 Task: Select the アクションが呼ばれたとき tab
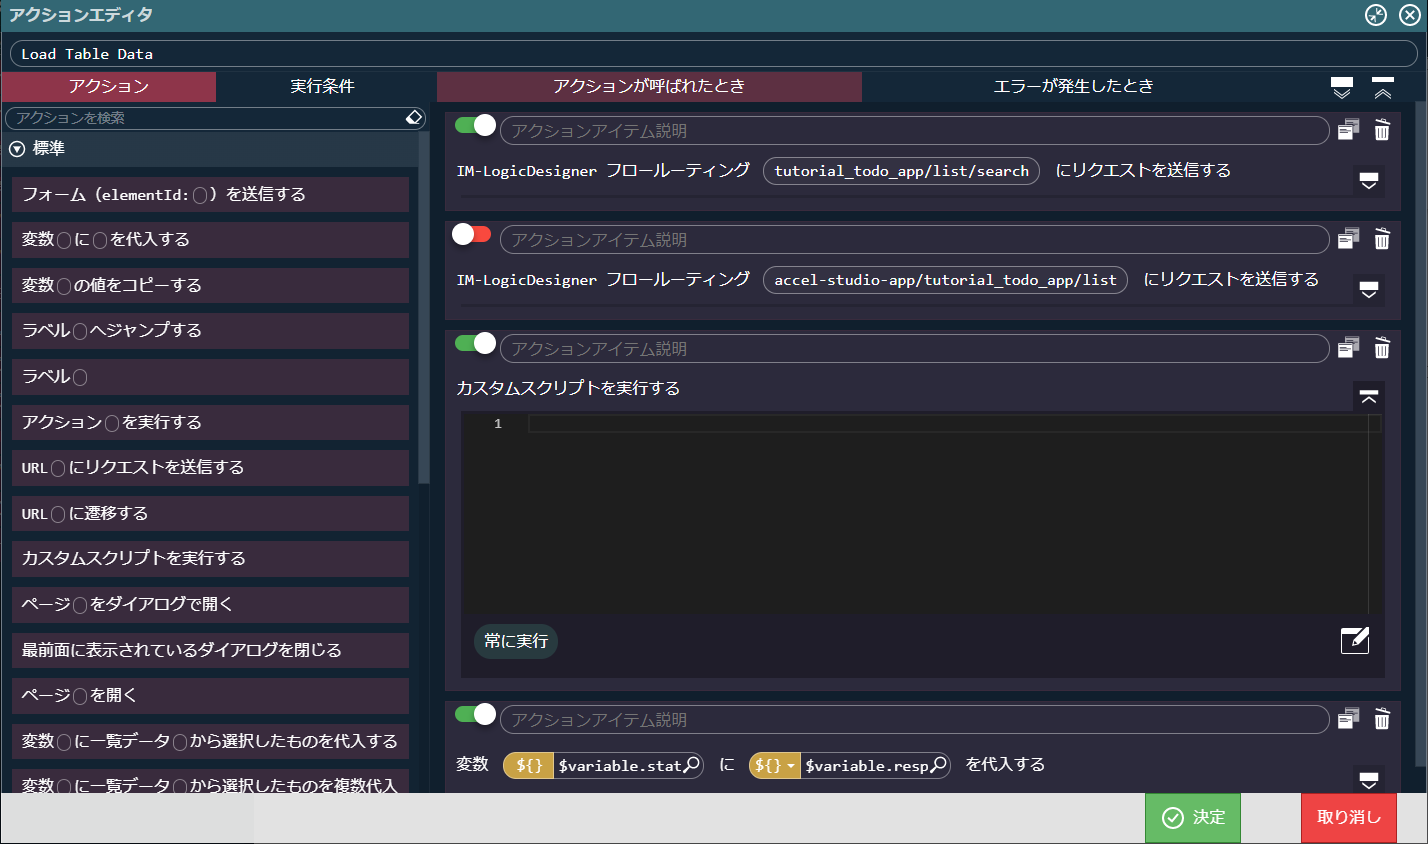pyautogui.click(x=649, y=86)
